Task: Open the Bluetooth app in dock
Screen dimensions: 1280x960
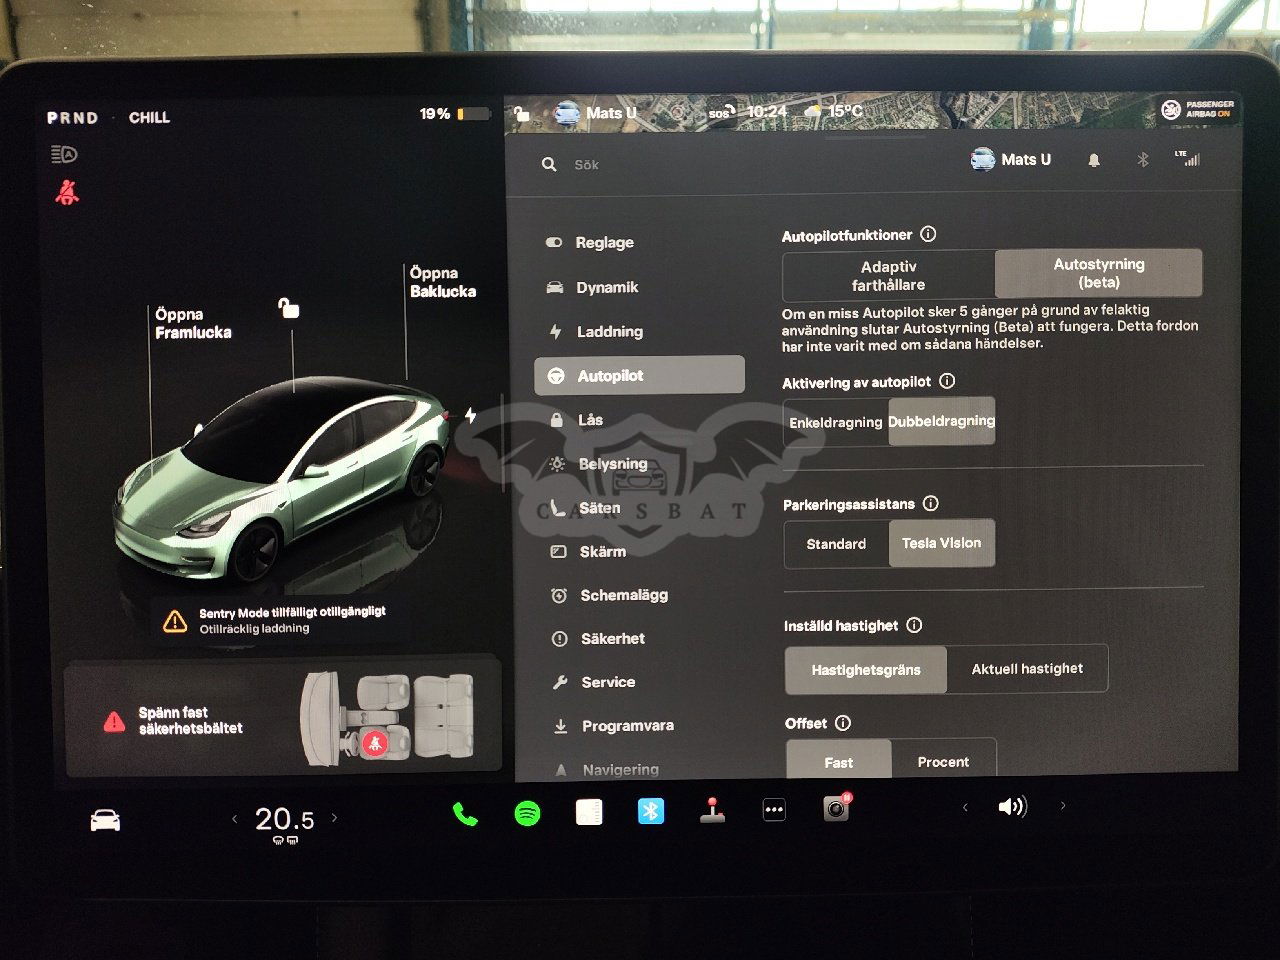Action: click(x=651, y=811)
